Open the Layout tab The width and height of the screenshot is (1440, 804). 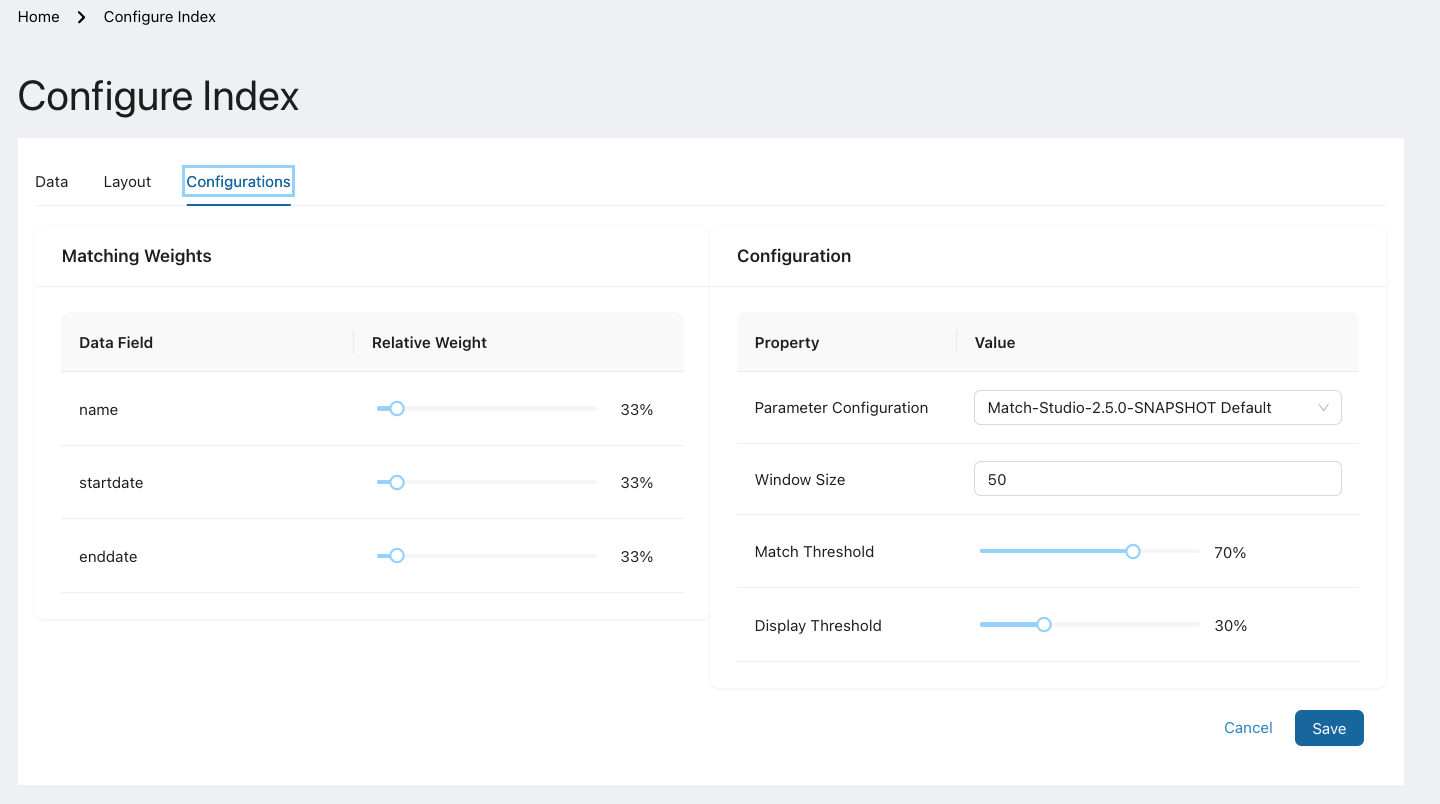127,182
